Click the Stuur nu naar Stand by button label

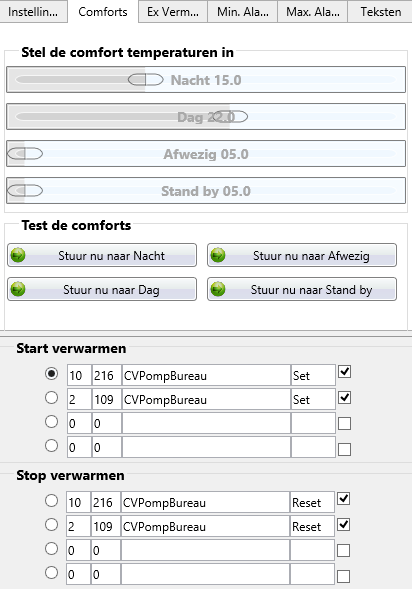pos(311,290)
